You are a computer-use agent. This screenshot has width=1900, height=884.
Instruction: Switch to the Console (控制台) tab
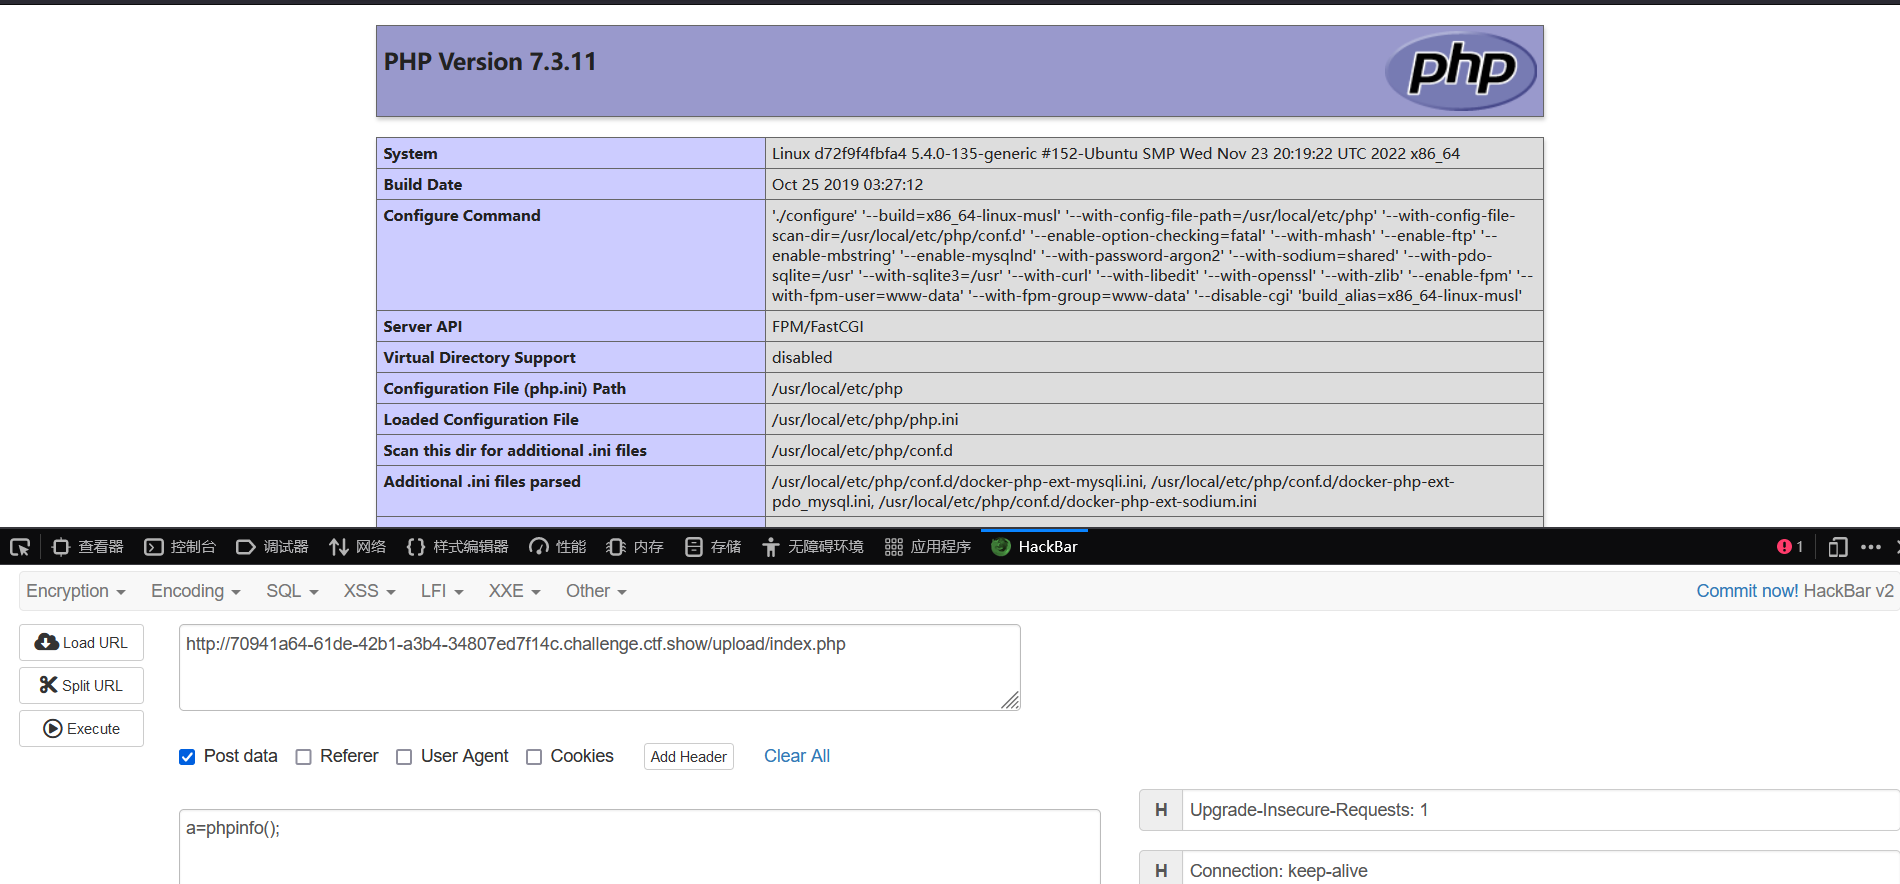coord(181,547)
